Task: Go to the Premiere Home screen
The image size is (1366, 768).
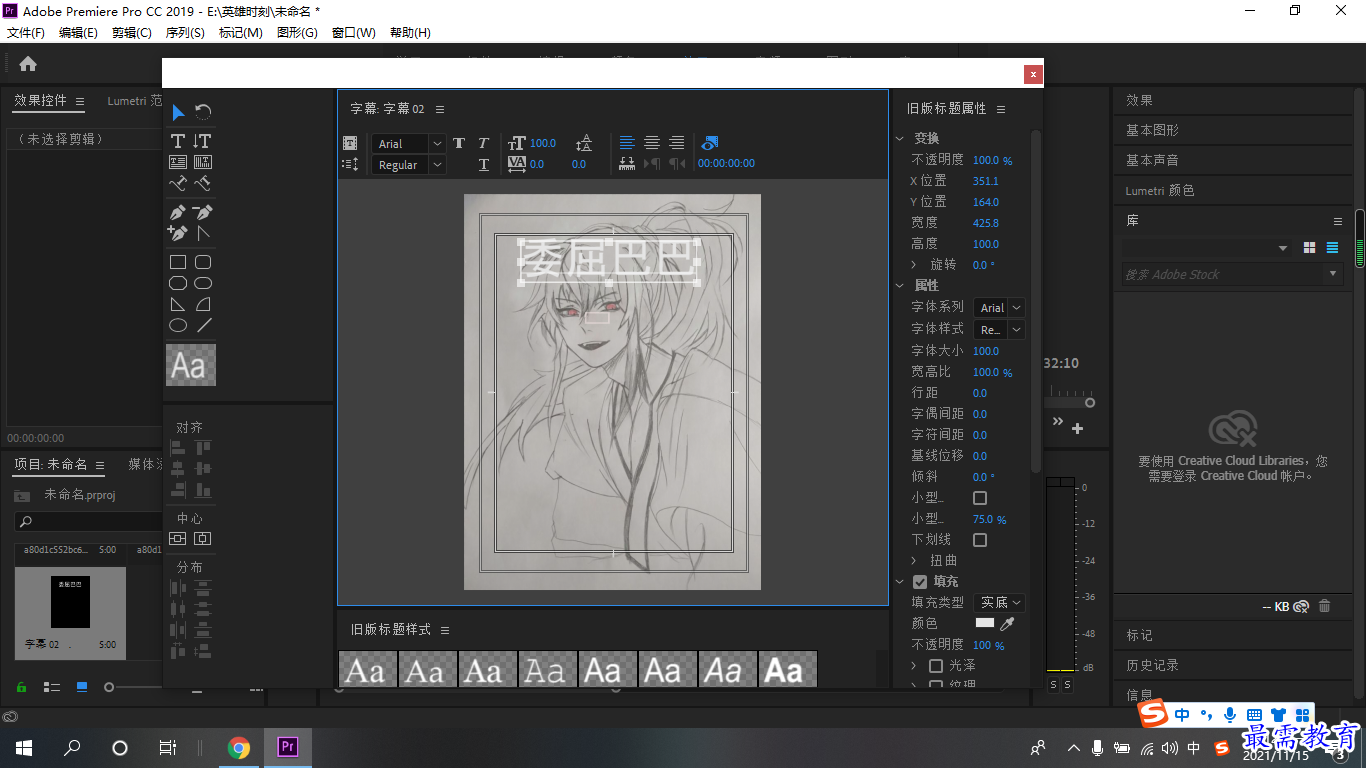Action: [x=28, y=64]
